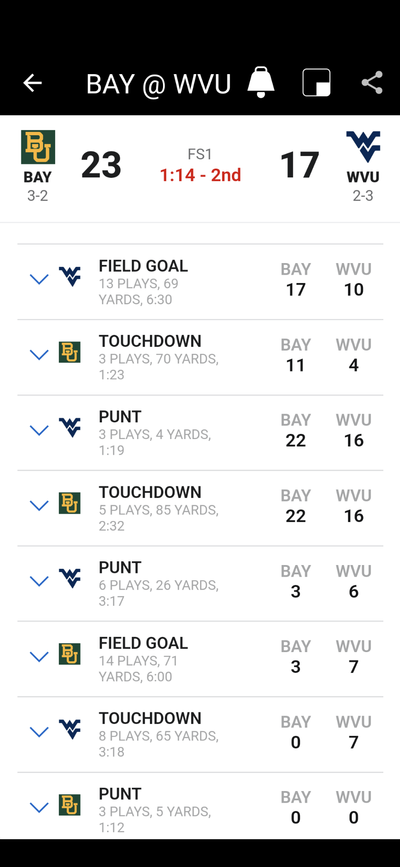
Task: Open picture-in-picture window icon
Action: pos(316,83)
